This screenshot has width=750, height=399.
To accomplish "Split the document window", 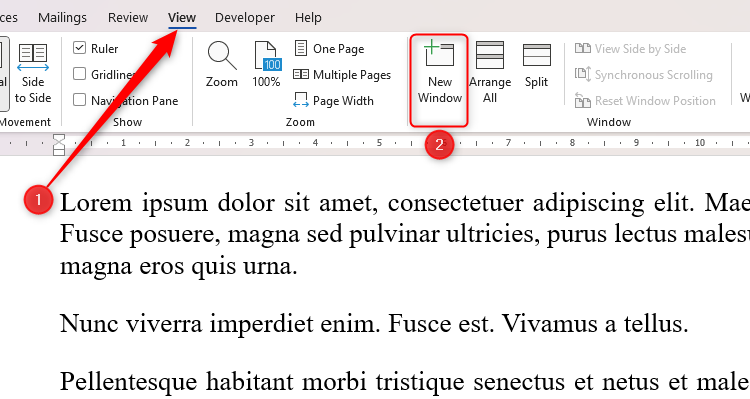I will (536, 65).
